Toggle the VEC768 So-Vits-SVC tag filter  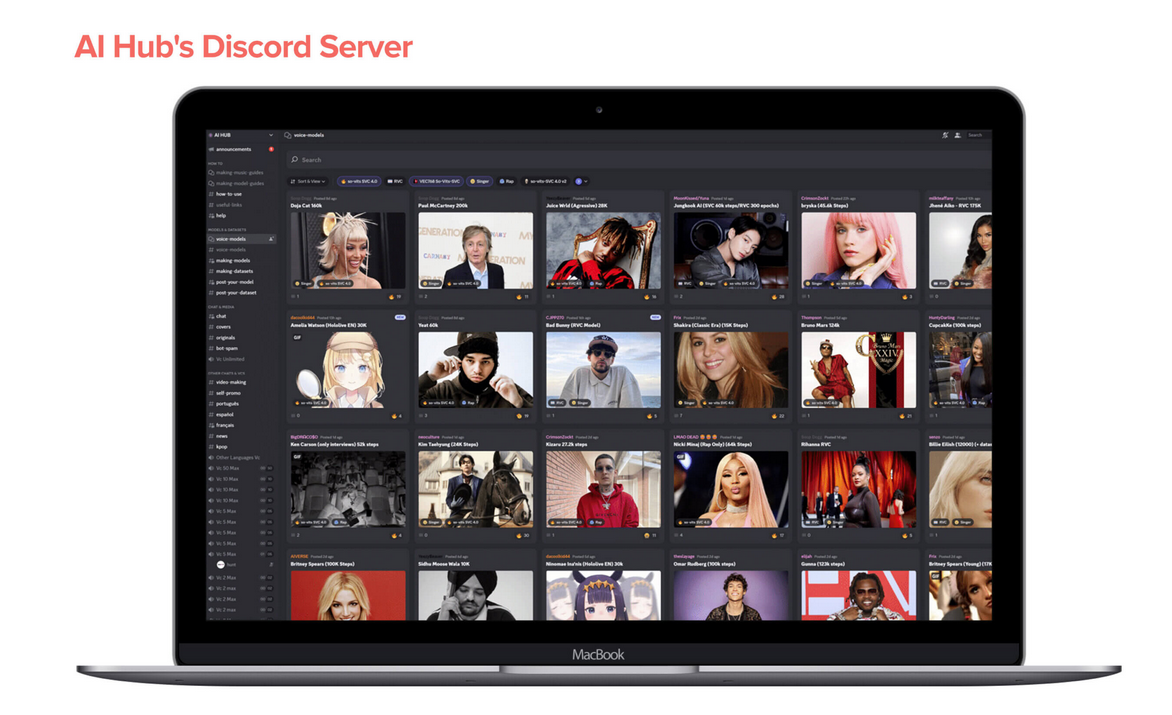(x=437, y=182)
